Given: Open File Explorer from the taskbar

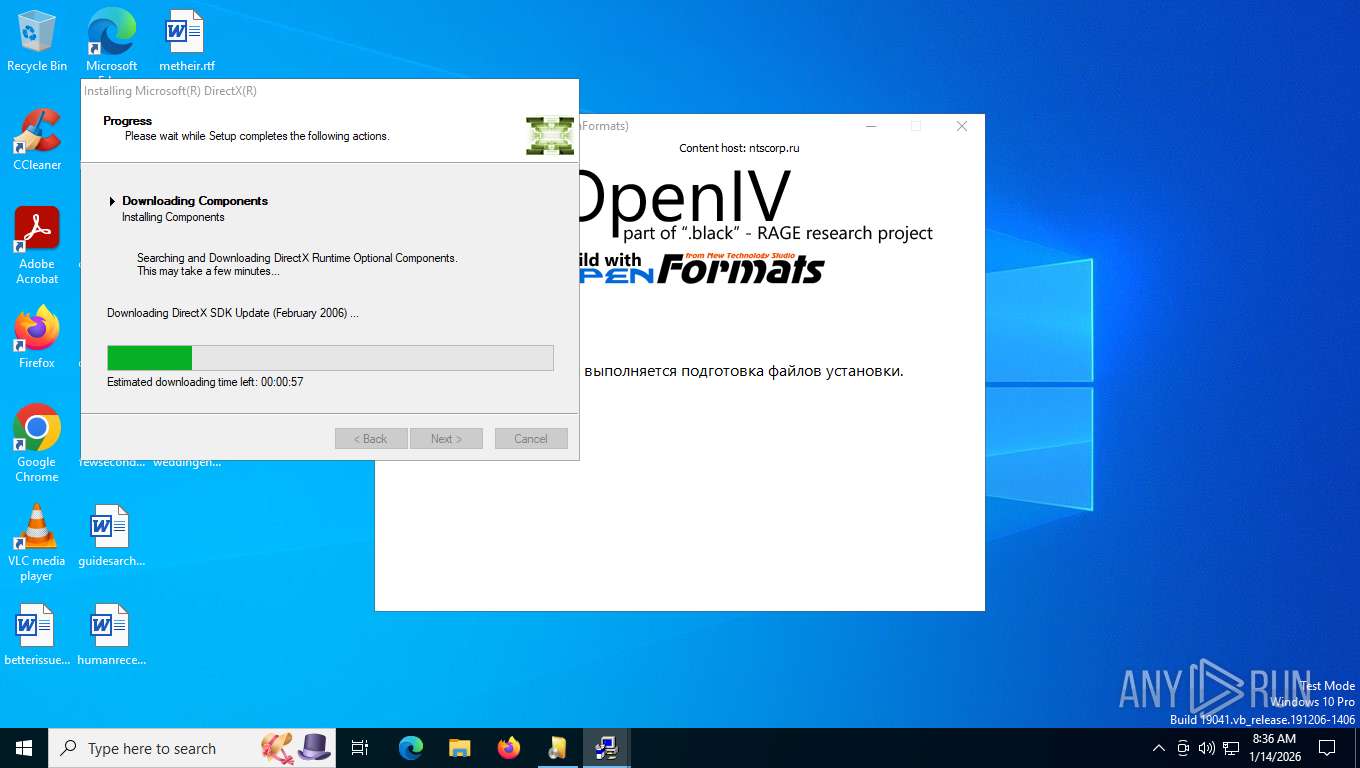Looking at the screenshot, I should [x=460, y=748].
